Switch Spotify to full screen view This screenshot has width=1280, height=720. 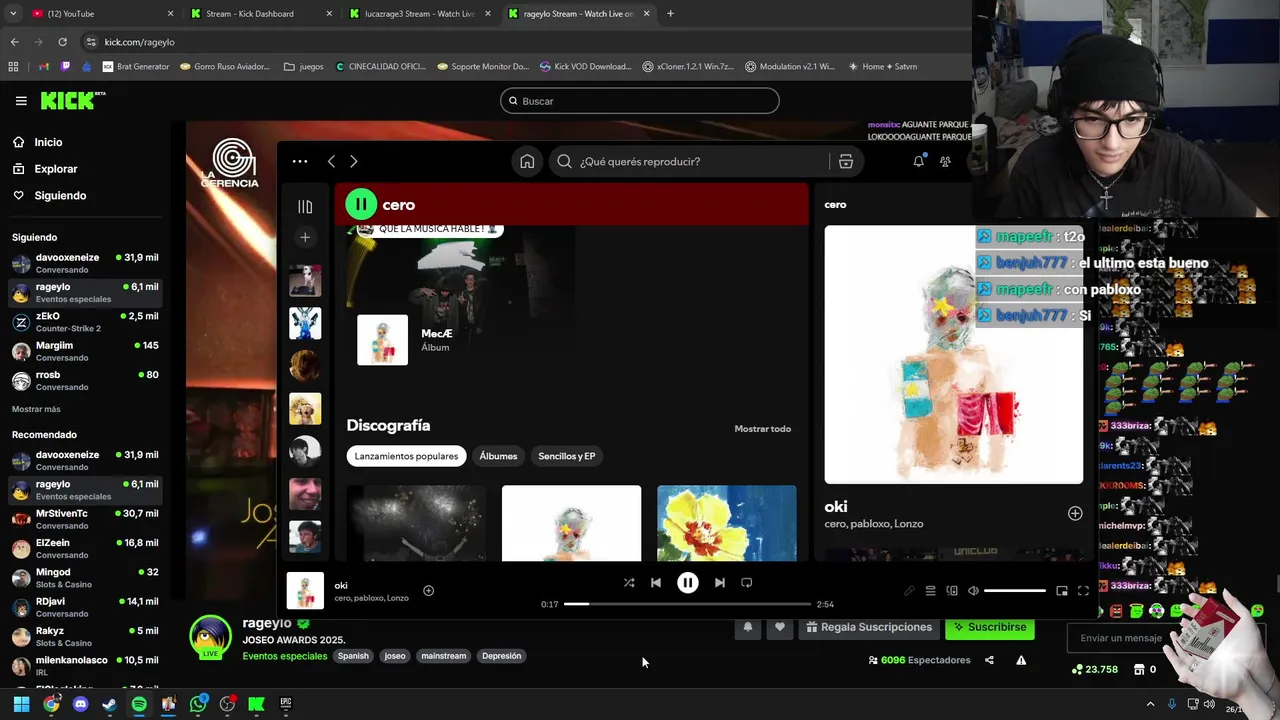pyautogui.click(x=1083, y=591)
